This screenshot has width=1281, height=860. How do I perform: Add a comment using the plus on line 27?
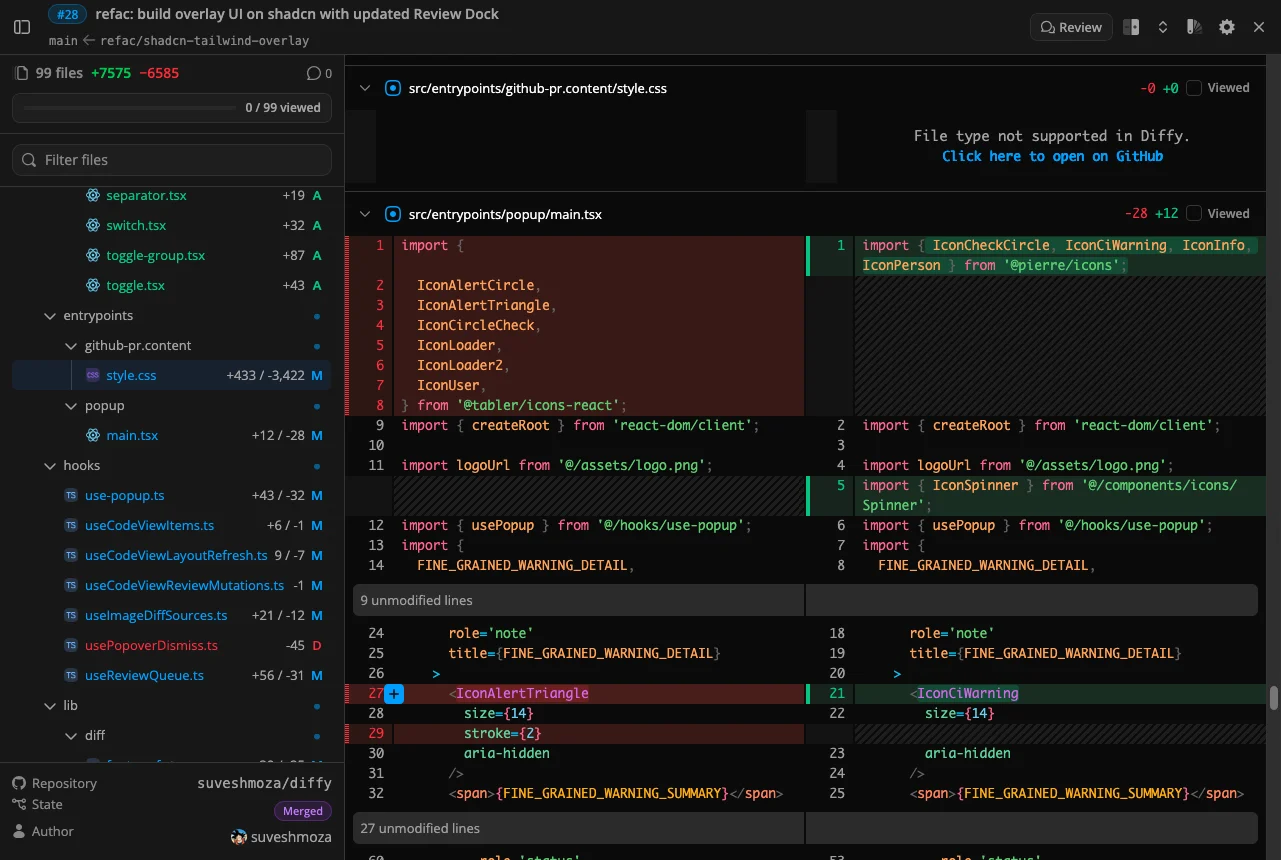tap(394, 693)
